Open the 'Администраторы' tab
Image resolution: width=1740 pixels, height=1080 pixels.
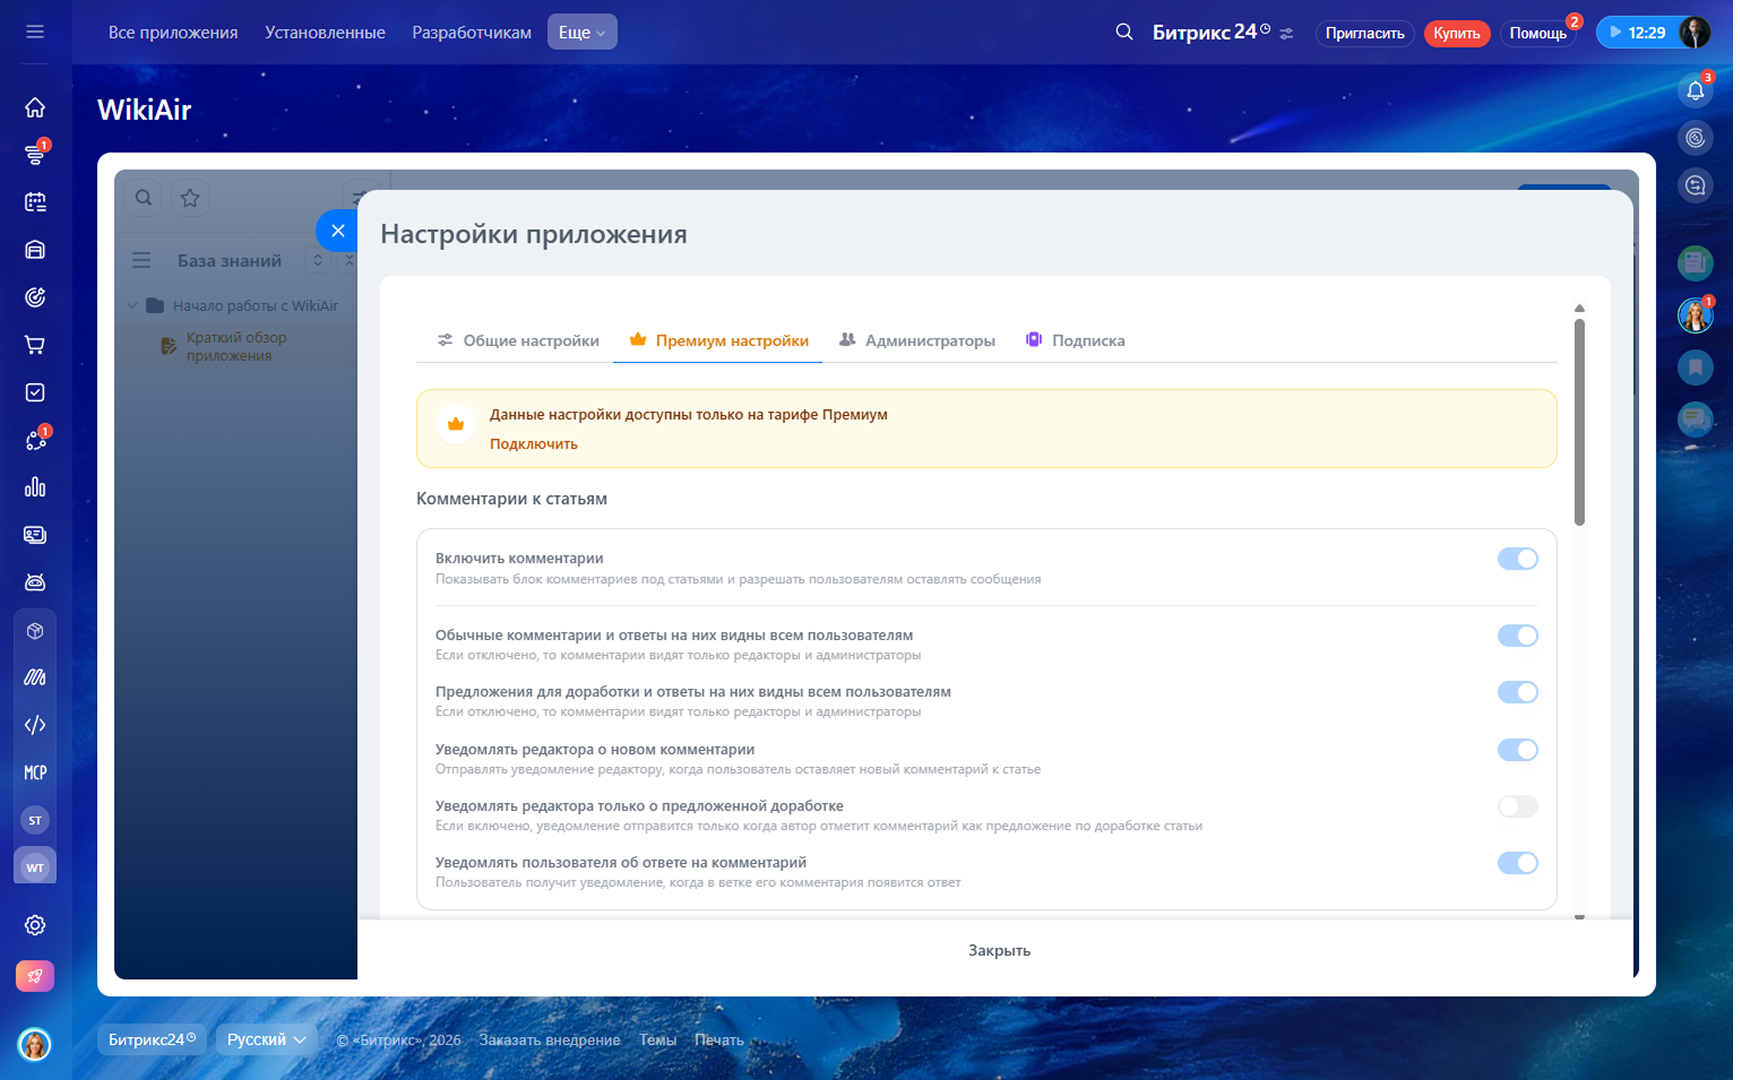click(x=917, y=341)
